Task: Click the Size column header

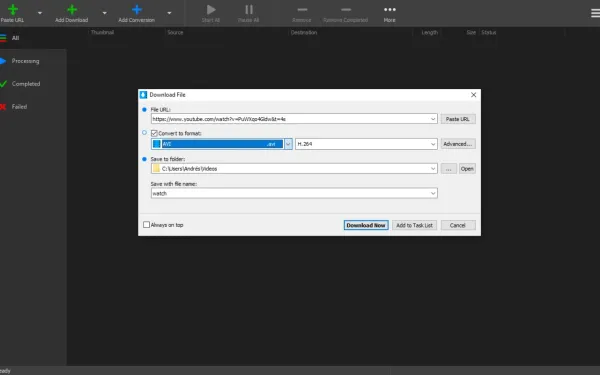Action: (x=471, y=33)
